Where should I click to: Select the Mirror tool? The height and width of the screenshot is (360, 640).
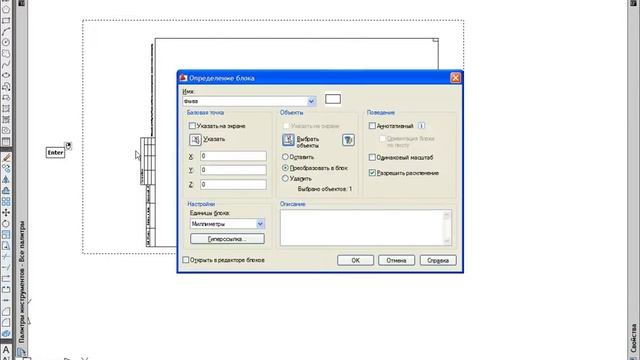pos(6,179)
